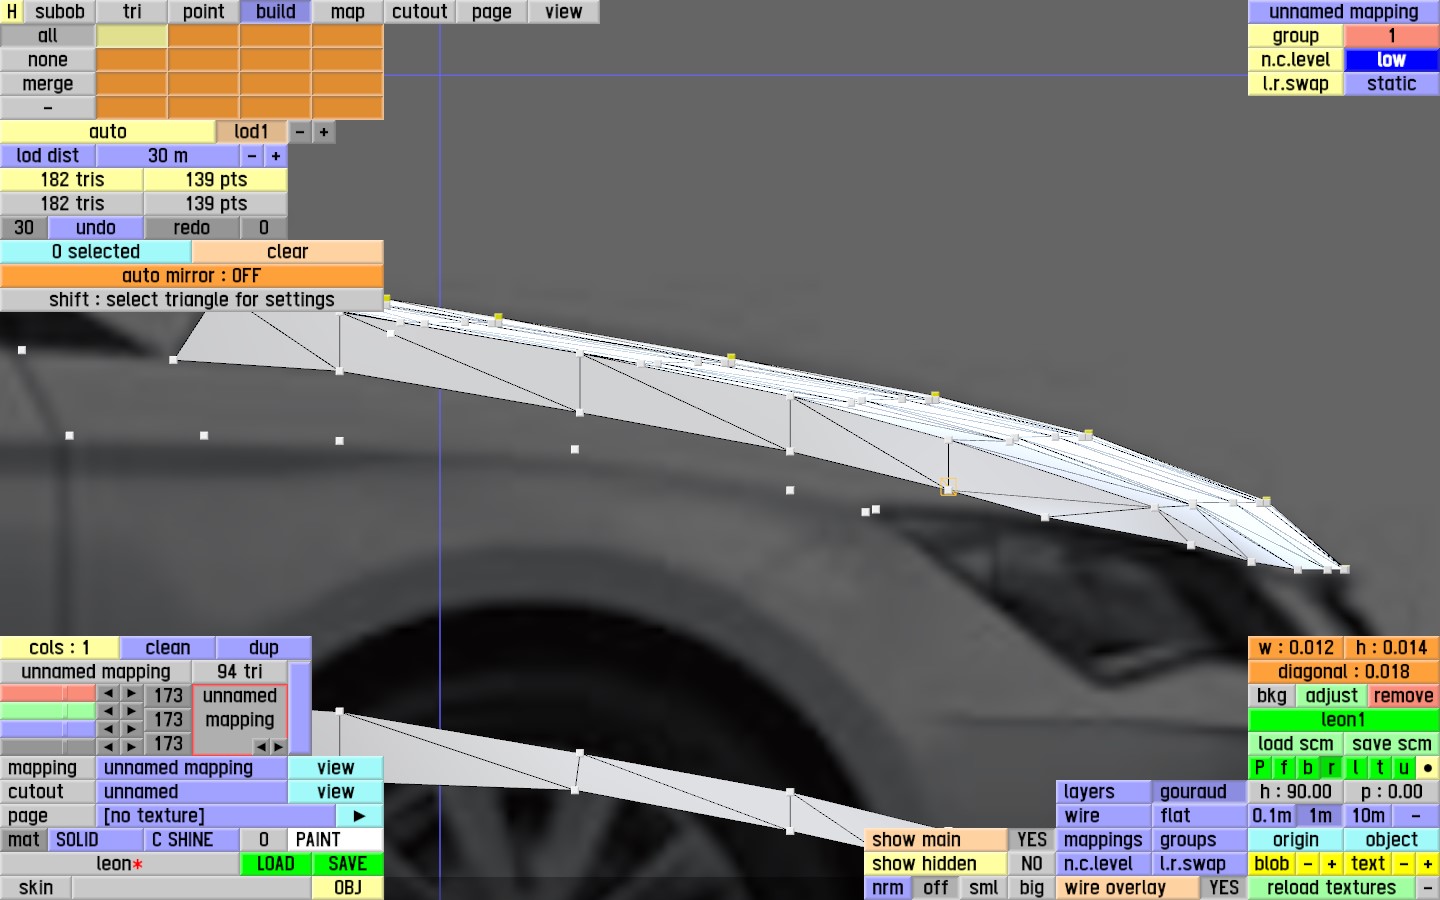Click the right arrow of the grey brightness row

pos(132,746)
